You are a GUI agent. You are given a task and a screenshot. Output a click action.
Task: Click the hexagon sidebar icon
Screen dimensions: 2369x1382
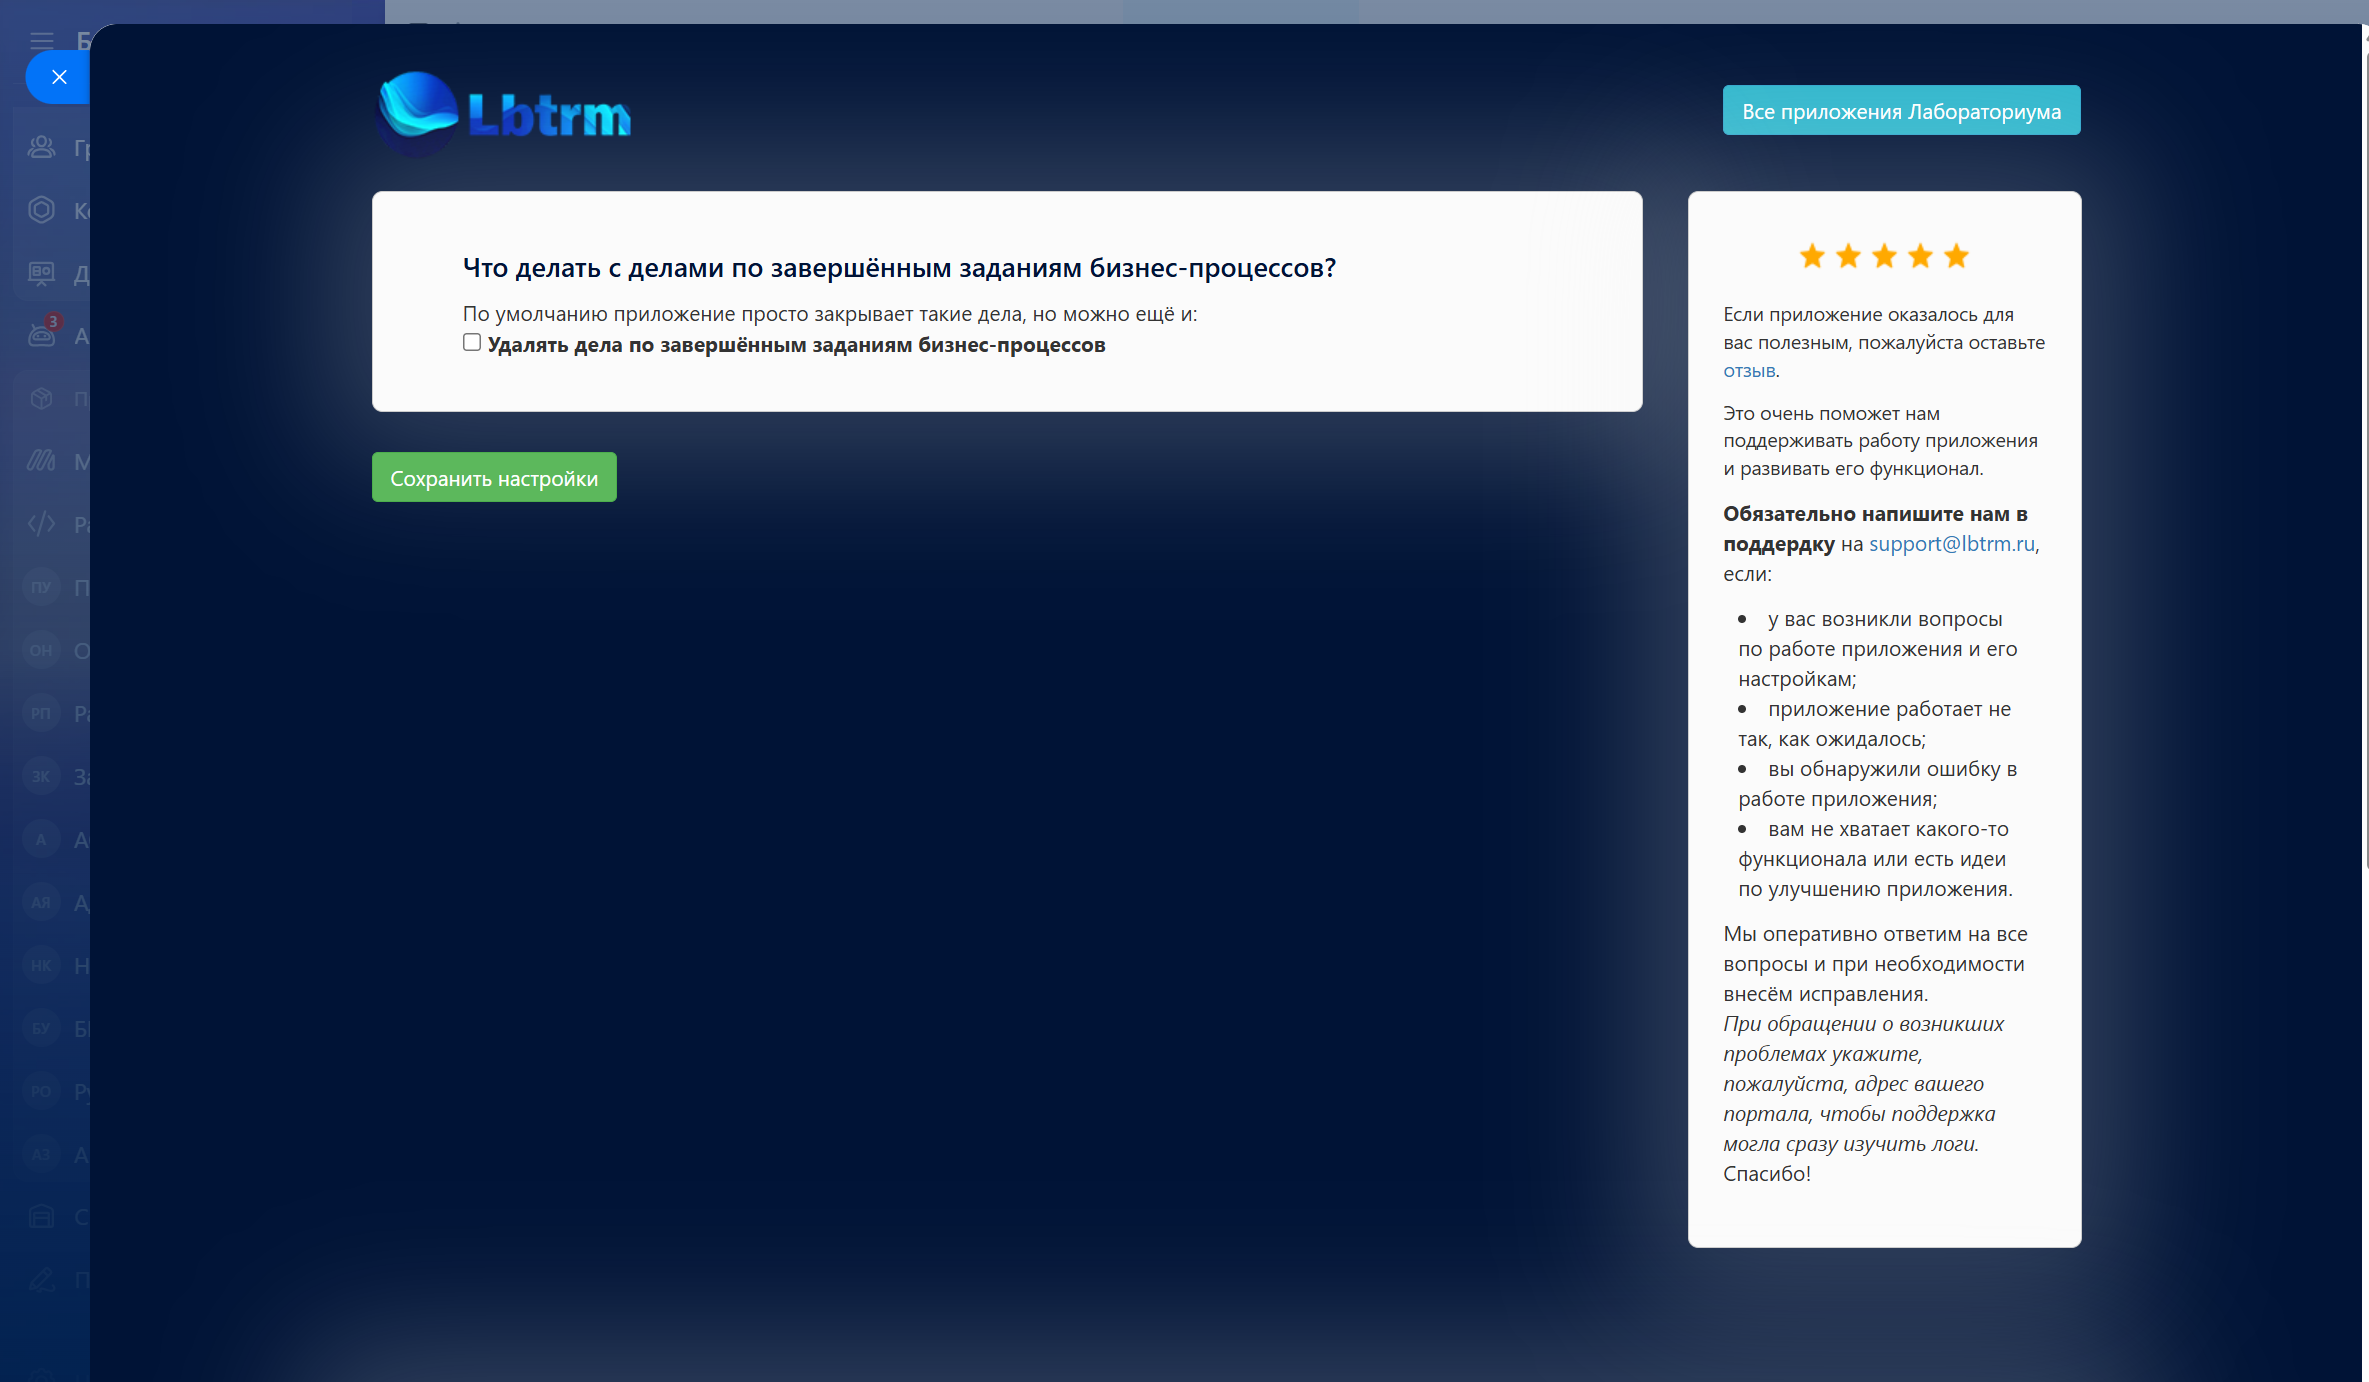click(x=41, y=210)
